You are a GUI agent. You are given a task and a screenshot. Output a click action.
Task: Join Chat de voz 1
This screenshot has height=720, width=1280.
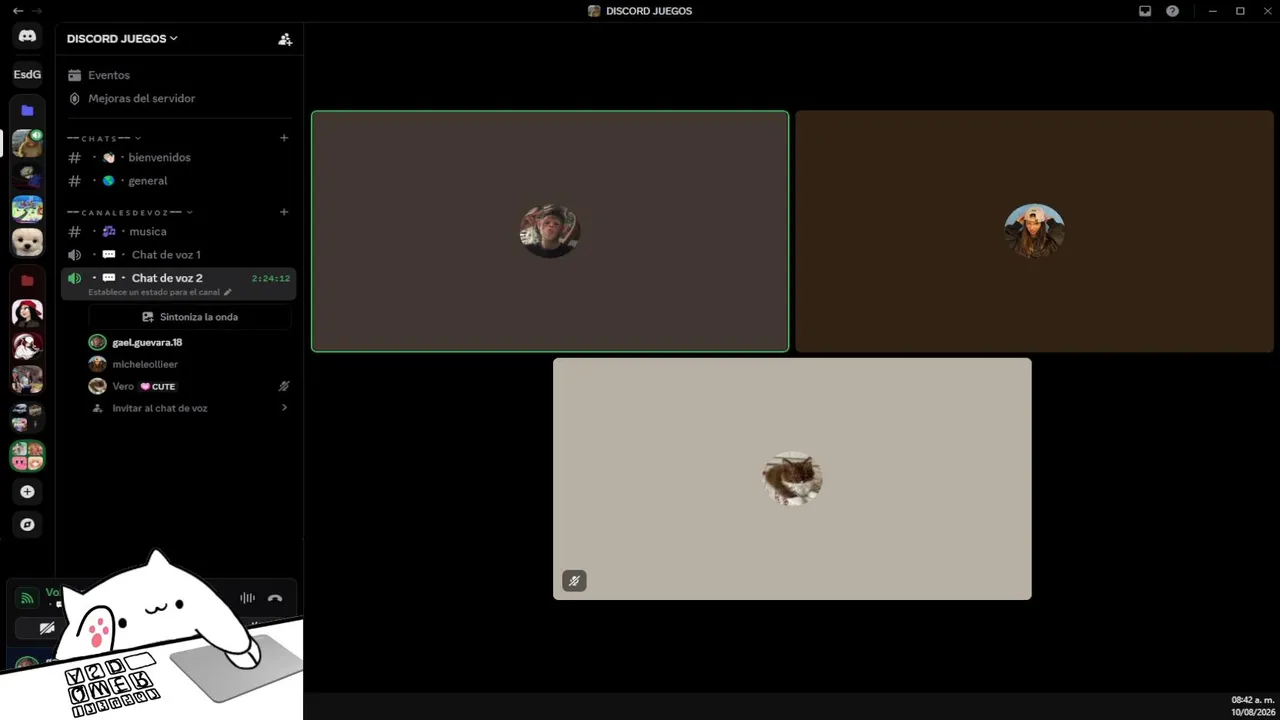[179, 255]
